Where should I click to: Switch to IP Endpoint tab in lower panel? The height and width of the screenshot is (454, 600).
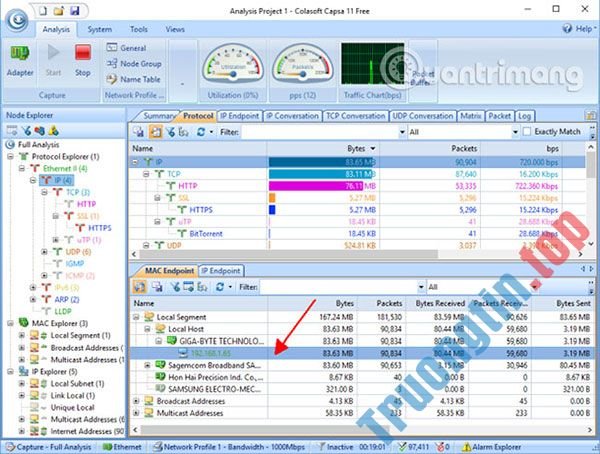tap(220, 270)
